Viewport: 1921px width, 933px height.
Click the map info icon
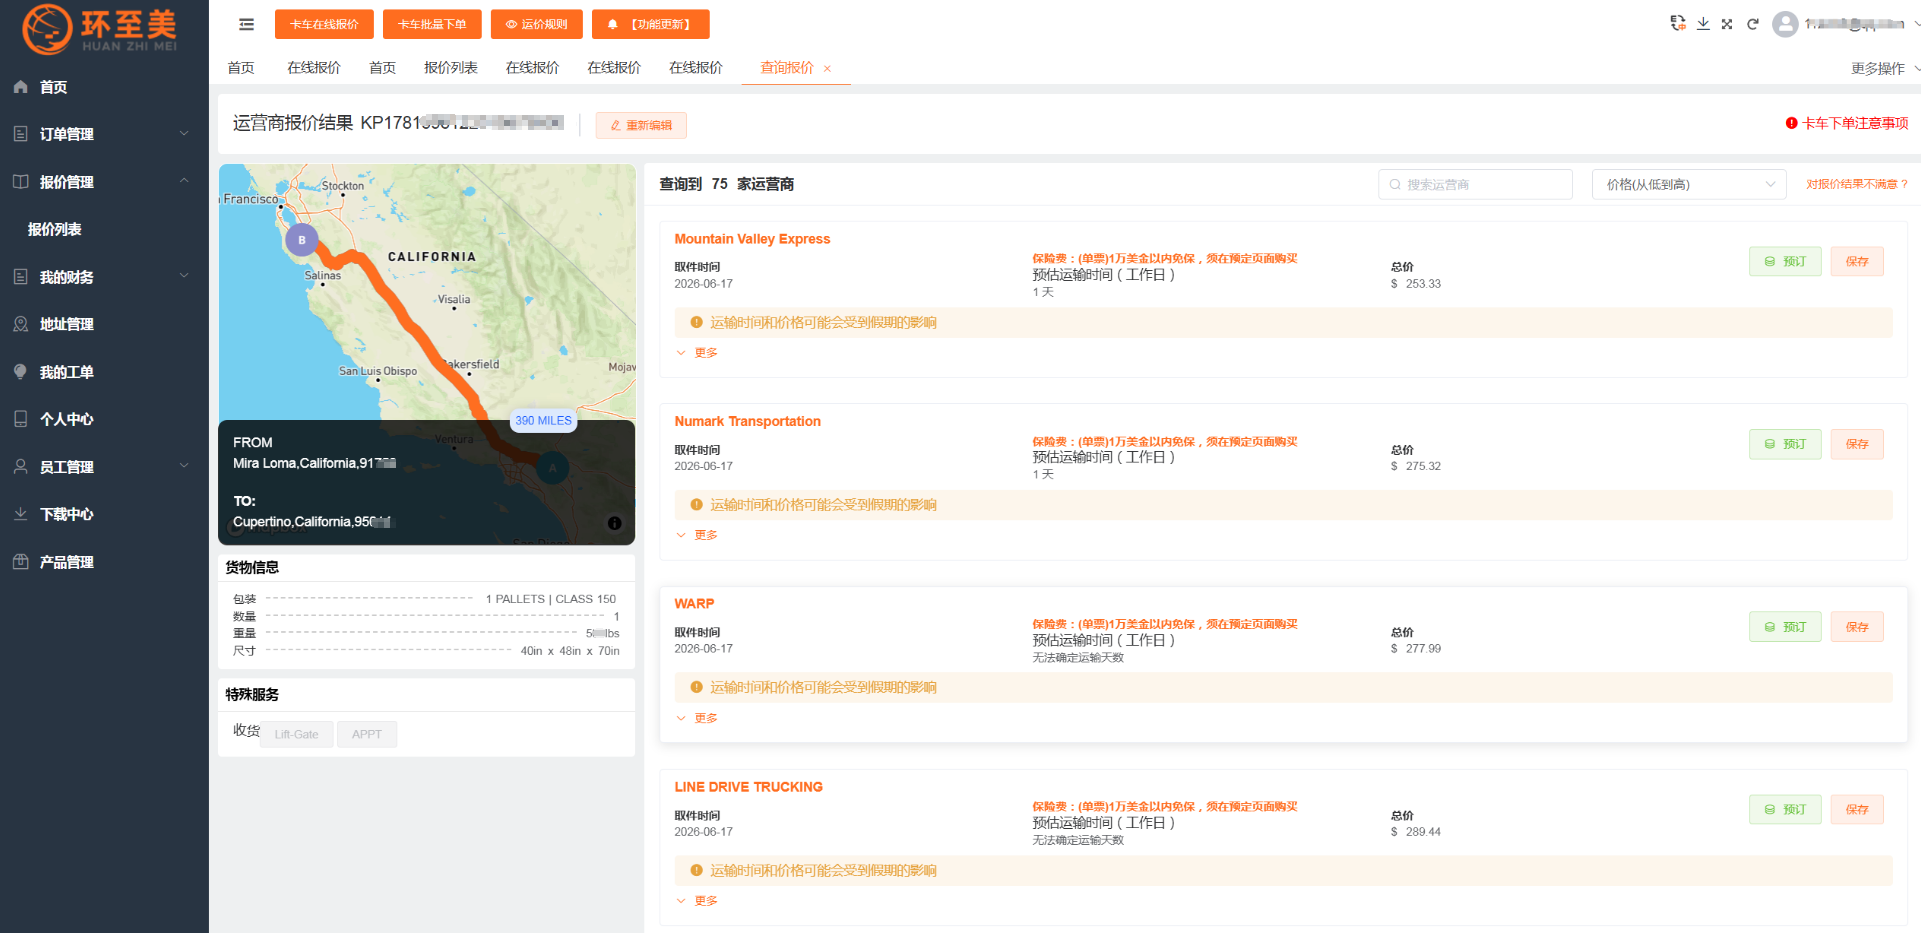(614, 523)
